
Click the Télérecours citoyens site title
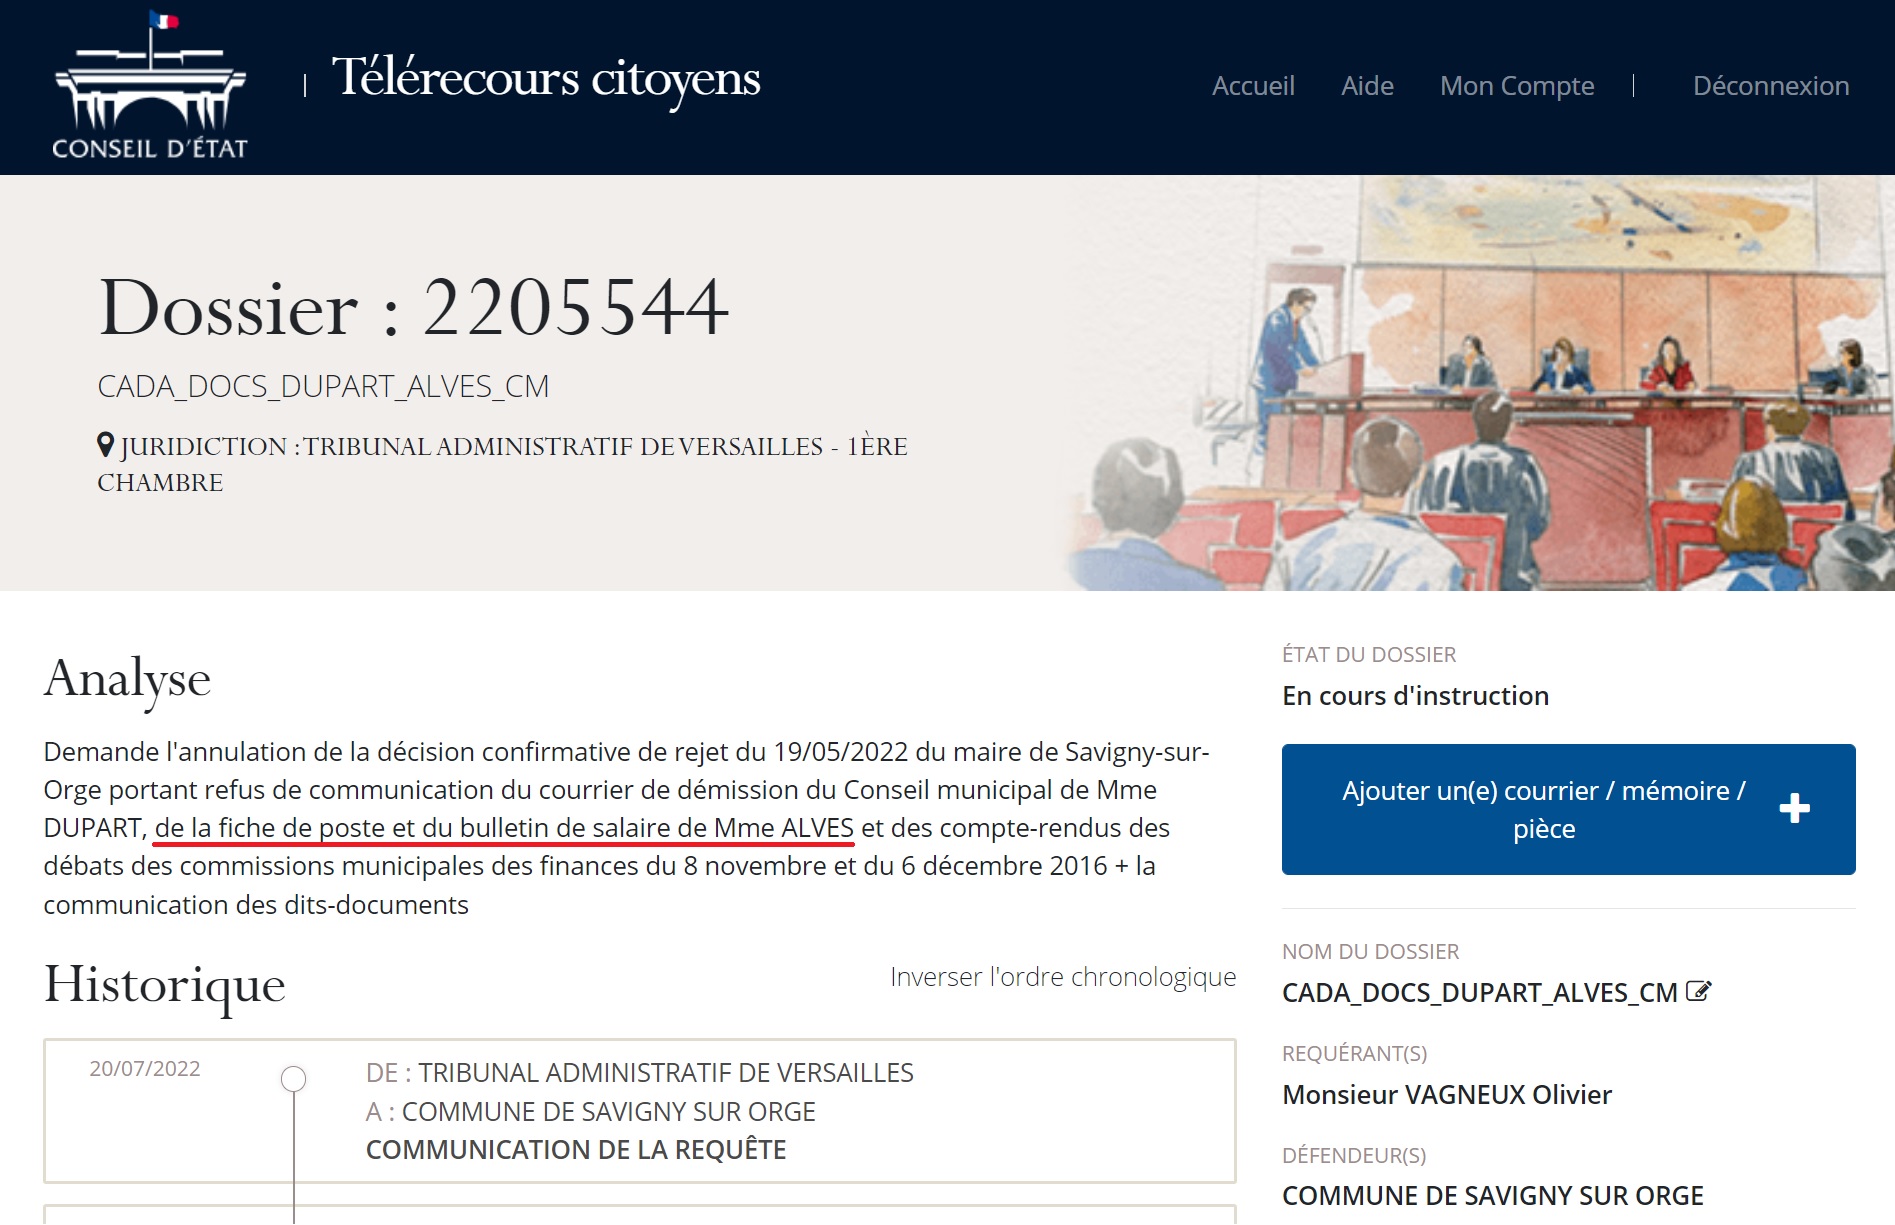click(546, 79)
